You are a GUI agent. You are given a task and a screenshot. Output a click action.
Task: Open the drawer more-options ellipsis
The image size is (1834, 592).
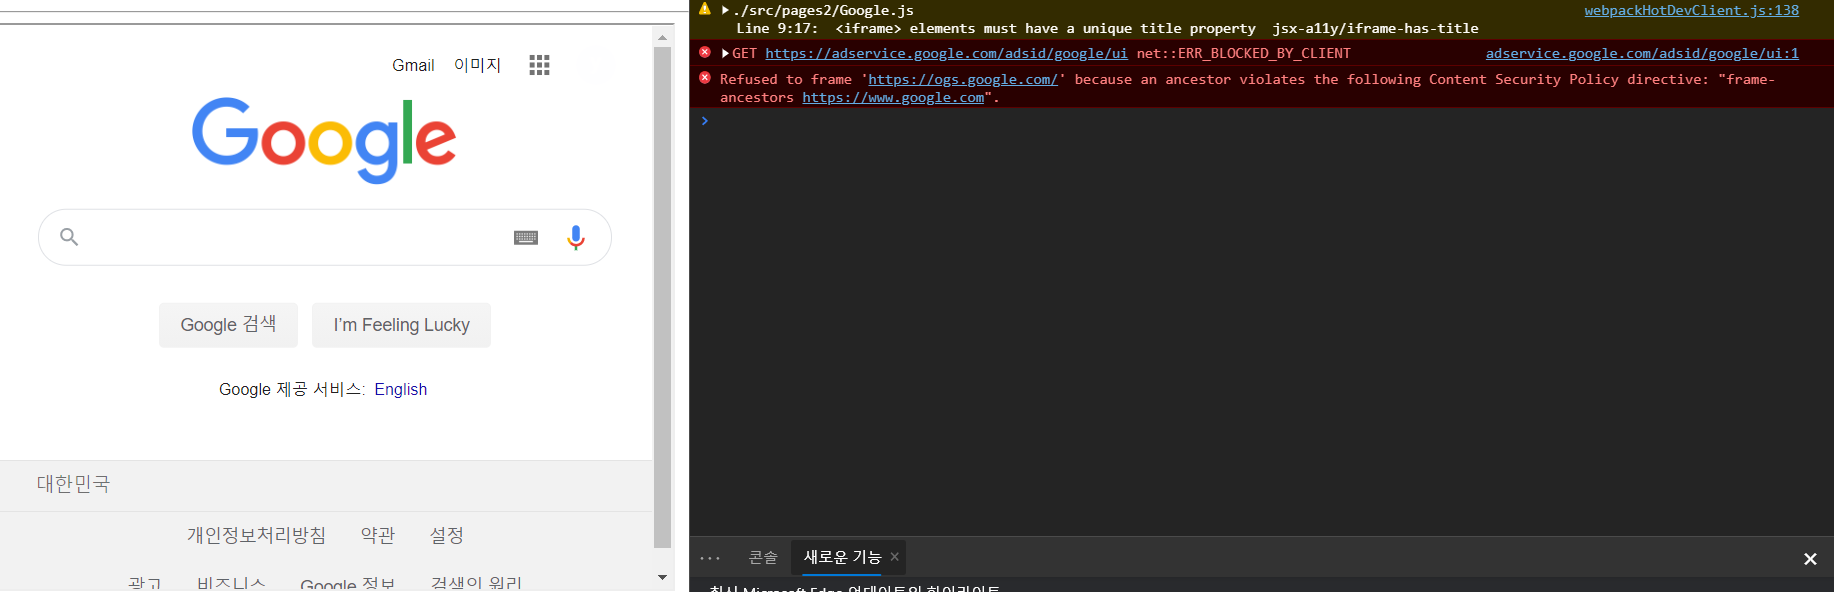[x=710, y=558]
